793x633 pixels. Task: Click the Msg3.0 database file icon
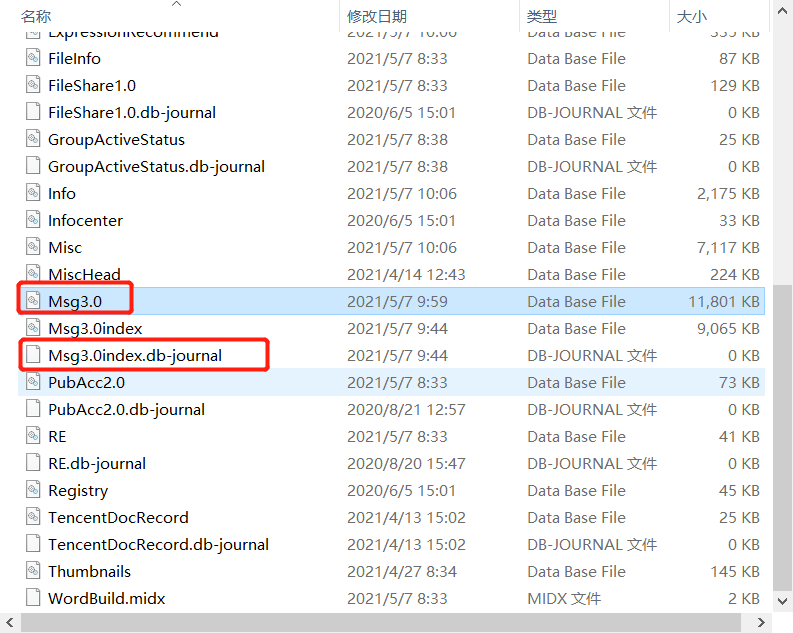[x=34, y=301]
